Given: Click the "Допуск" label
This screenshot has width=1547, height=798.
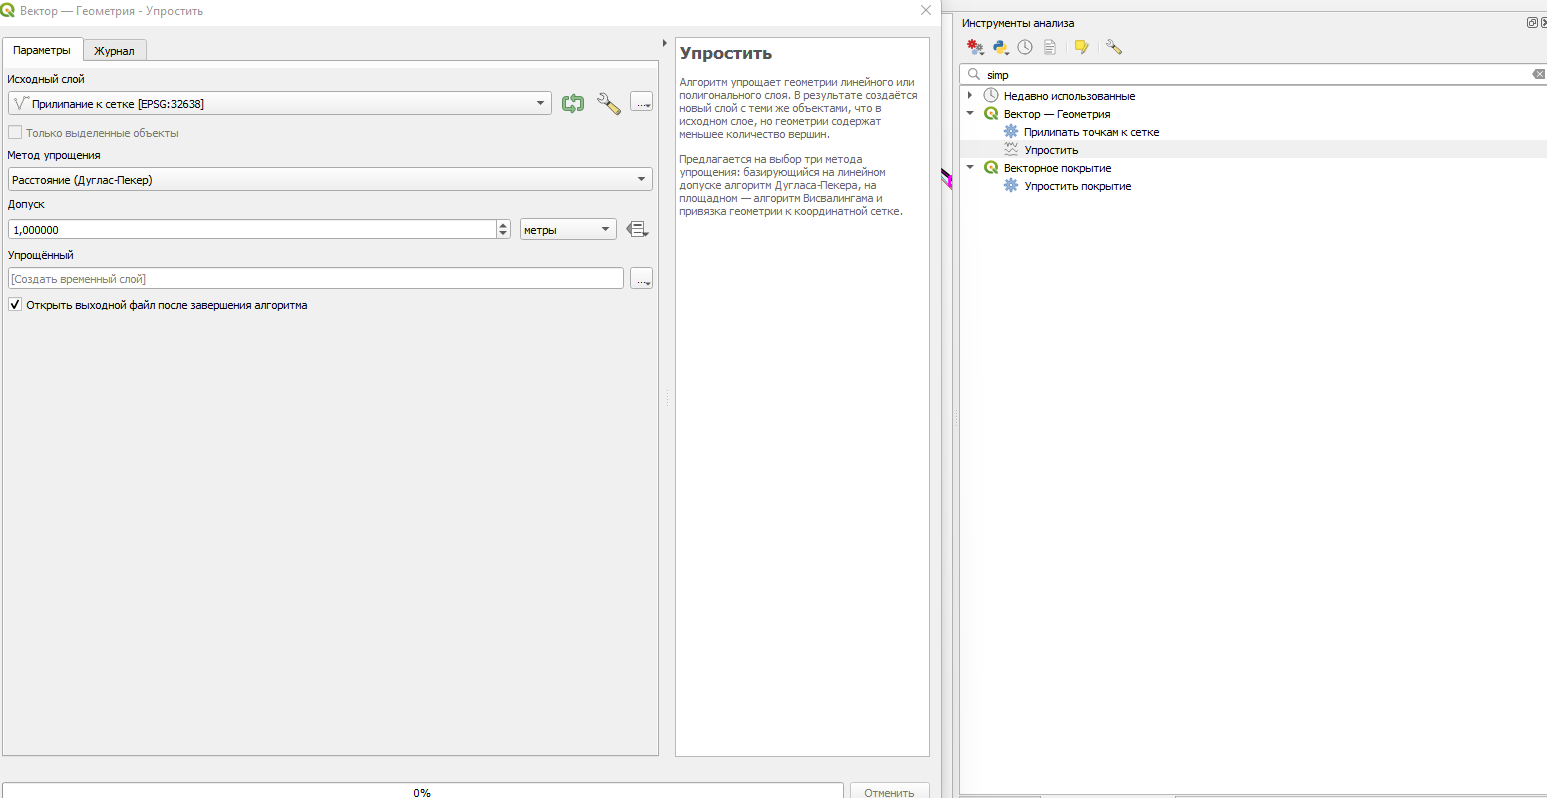Looking at the screenshot, I should [26, 204].
